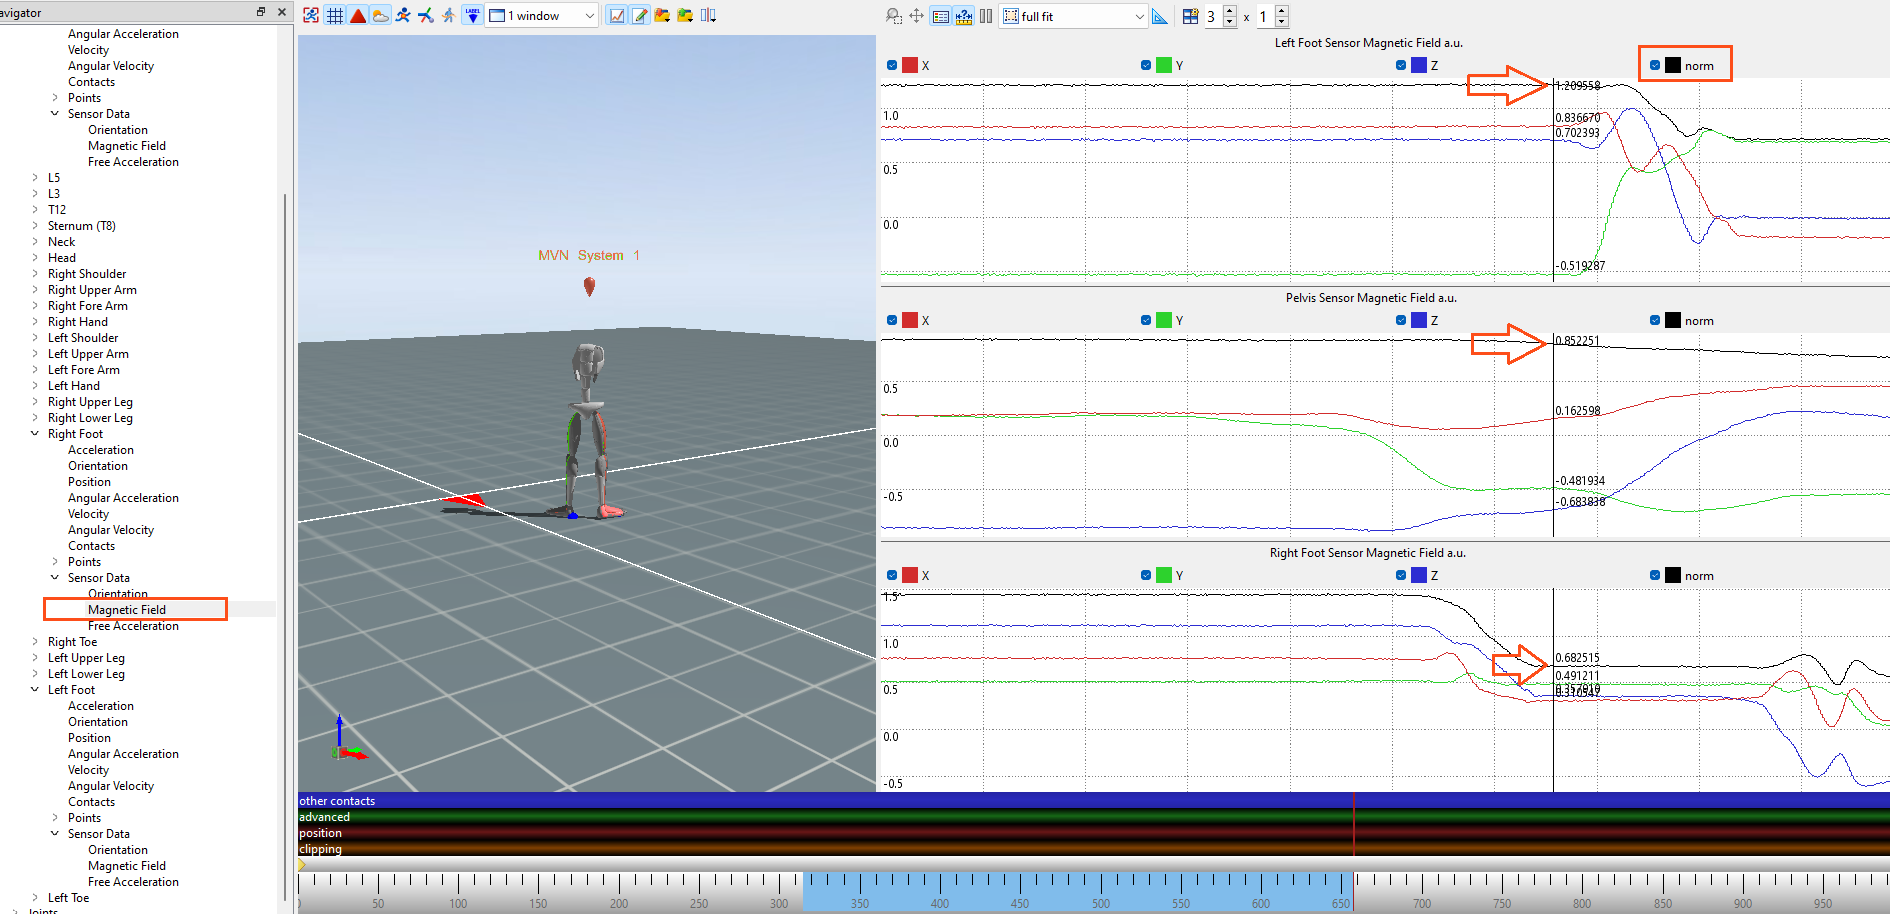
Task: Uncheck the norm checkbox on Left Foot magnetic chart
Action: tap(1655, 64)
